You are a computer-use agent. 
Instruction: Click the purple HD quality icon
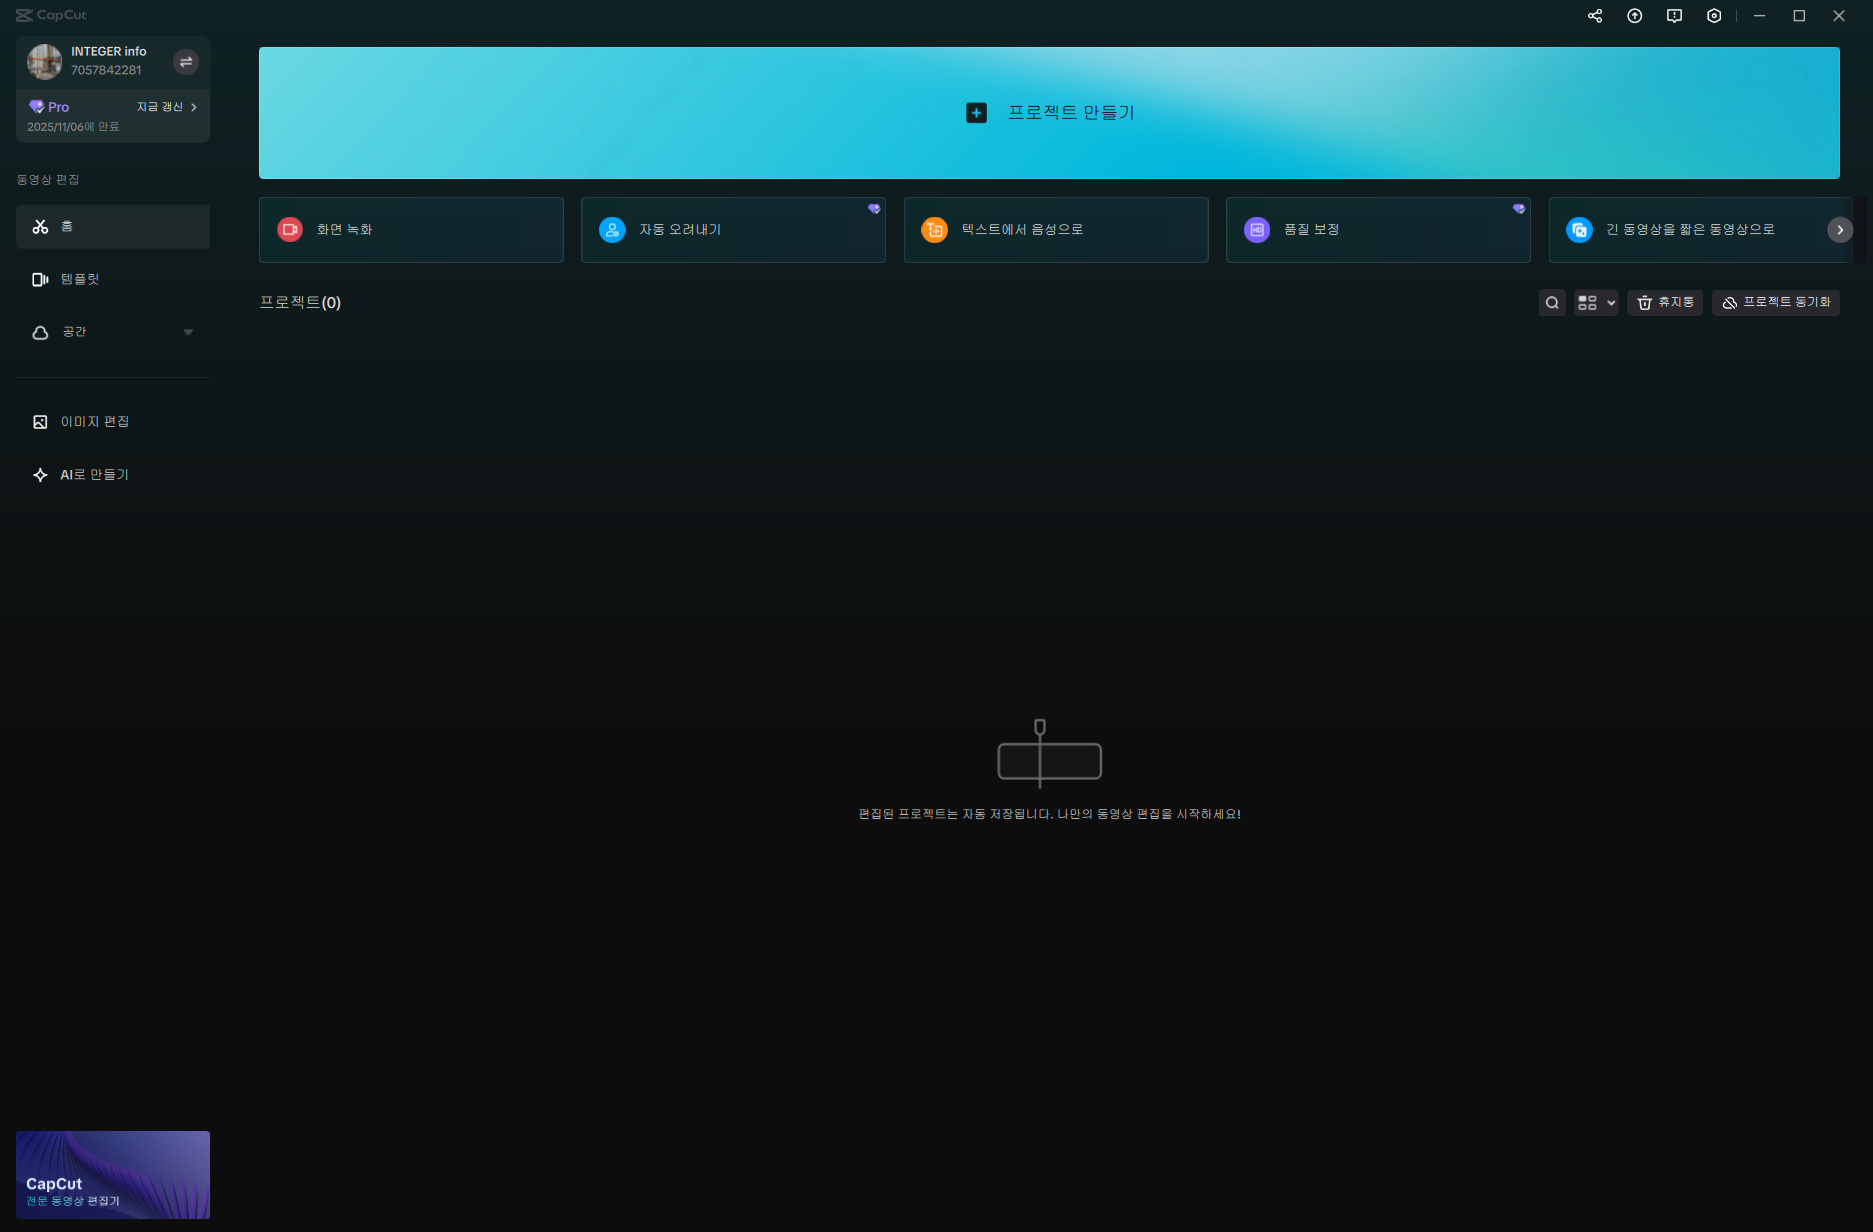coord(1257,230)
